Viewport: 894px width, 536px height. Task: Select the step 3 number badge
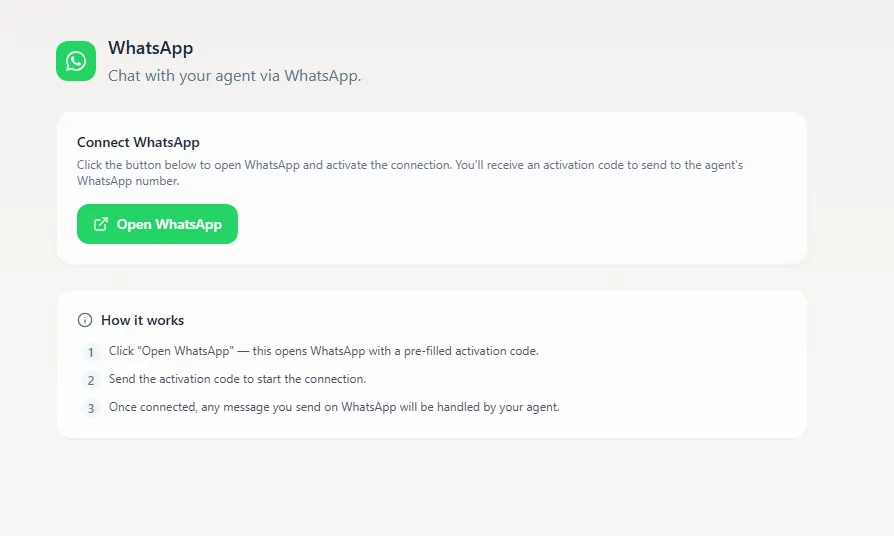[x=91, y=408]
